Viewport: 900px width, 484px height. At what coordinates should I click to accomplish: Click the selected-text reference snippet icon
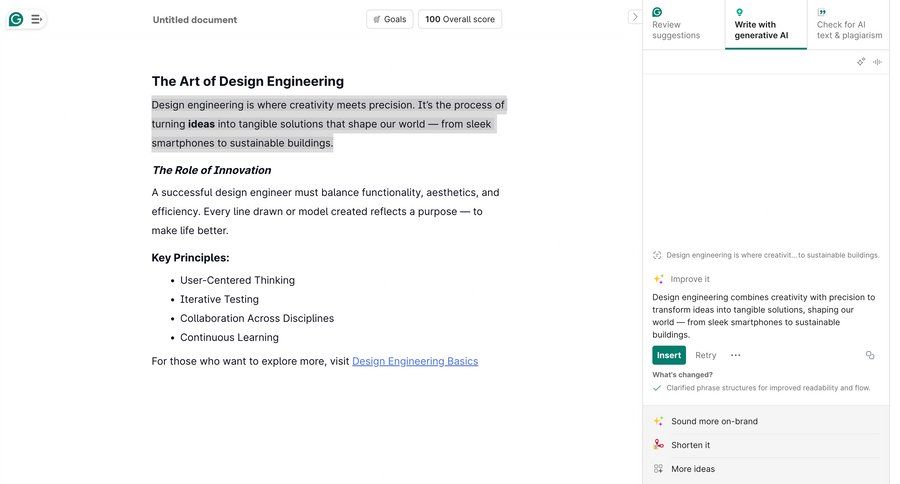click(x=657, y=255)
